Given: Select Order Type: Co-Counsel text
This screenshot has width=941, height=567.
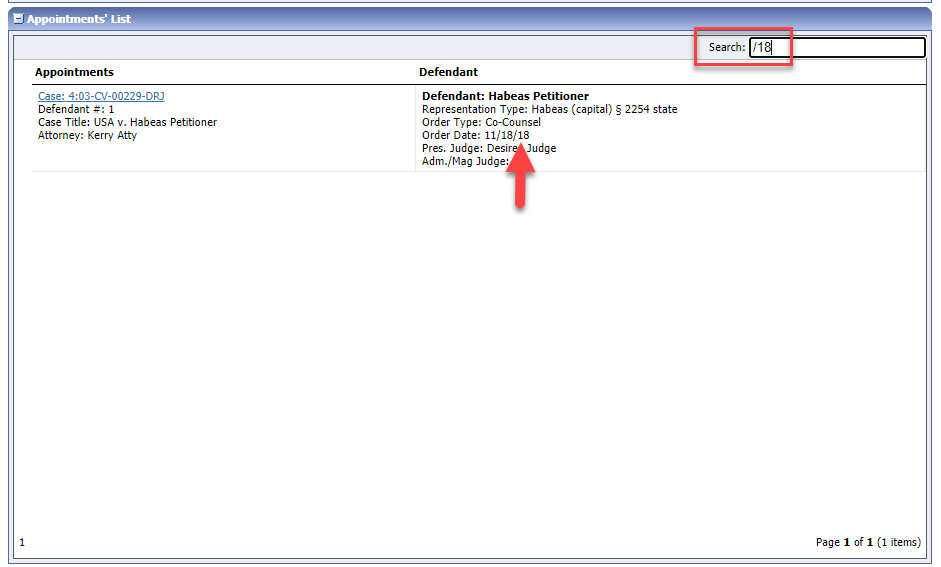Looking at the screenshot, I should pyautogui.click(x=481, y=122).
